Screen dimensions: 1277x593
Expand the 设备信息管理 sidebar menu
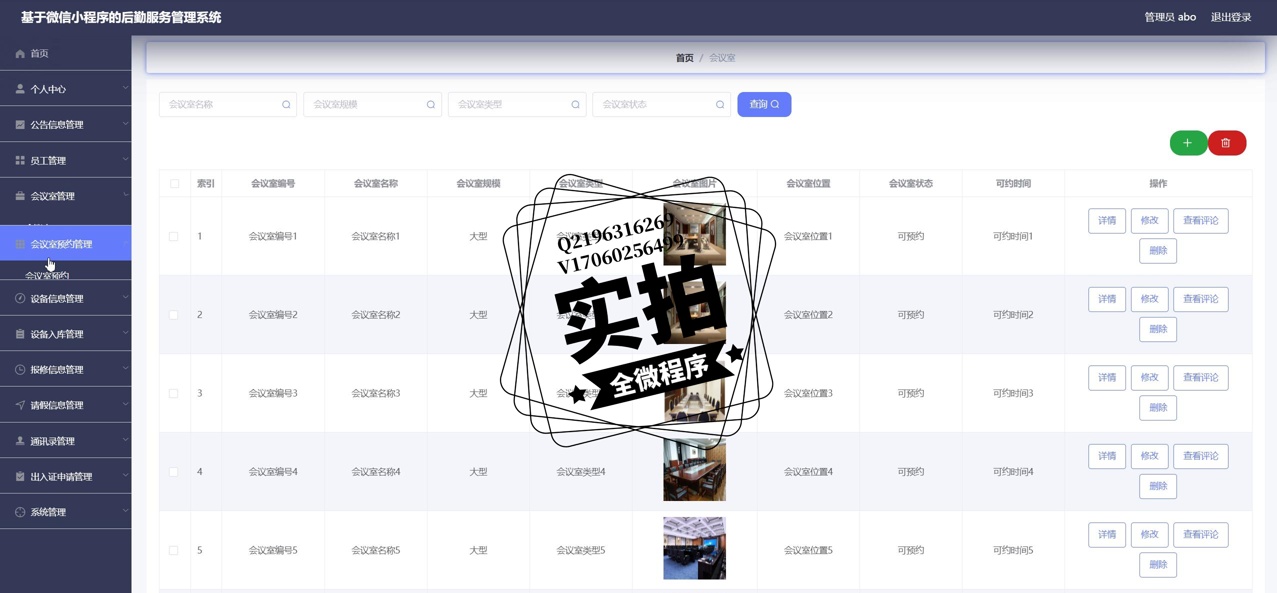(x=65, y=299)
